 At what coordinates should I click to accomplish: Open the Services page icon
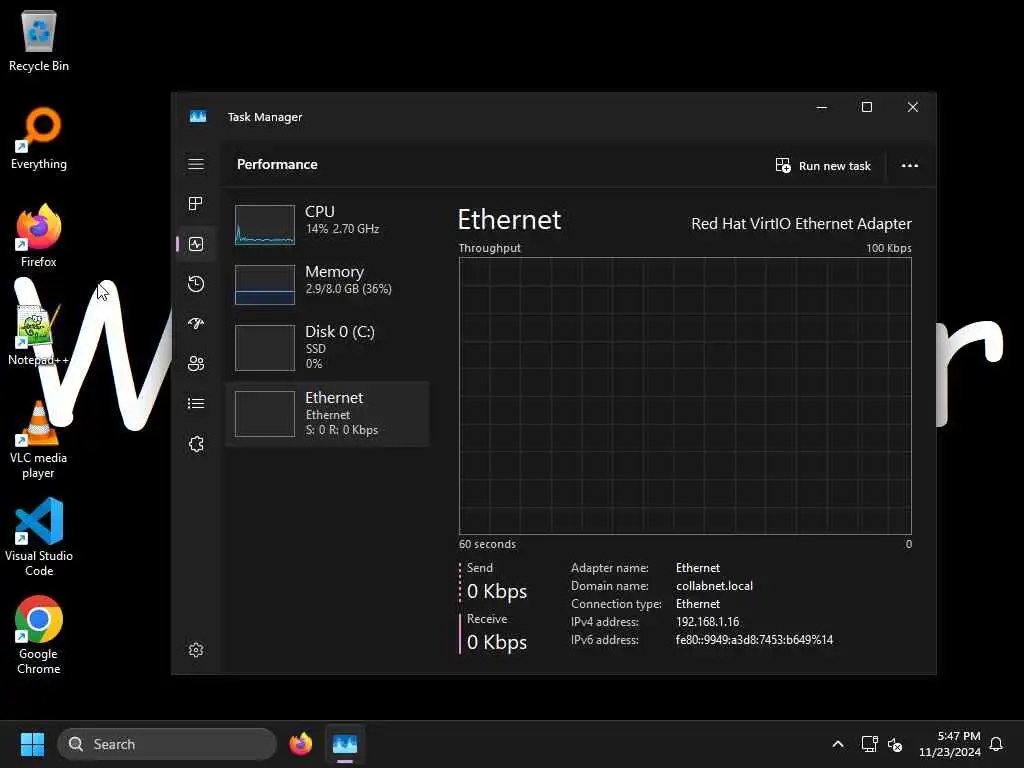click(196, 444)
